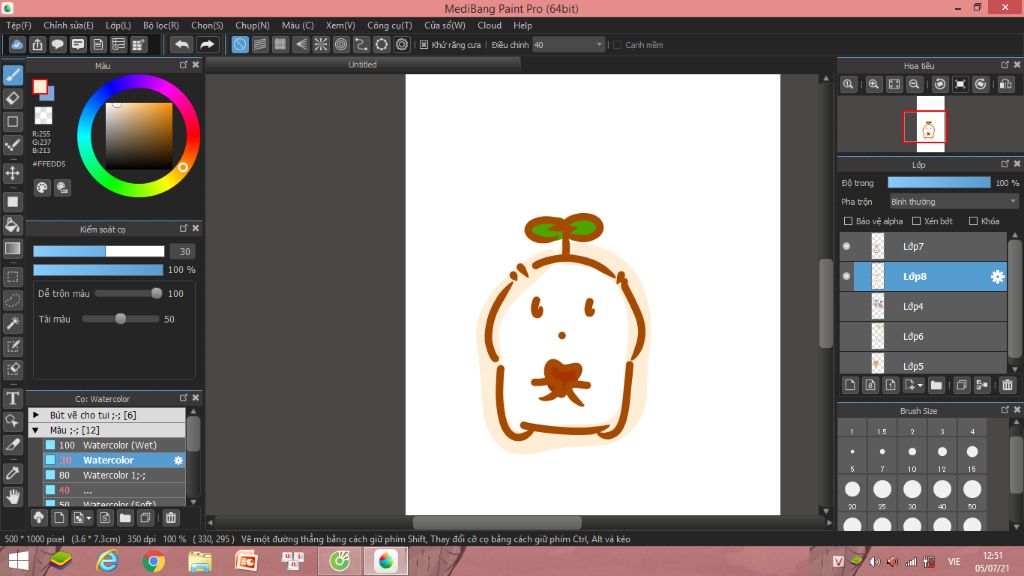Click the cloud save icon in toolbar
This screenshot has height=576, width=1024.
click(x=17, y=44)
